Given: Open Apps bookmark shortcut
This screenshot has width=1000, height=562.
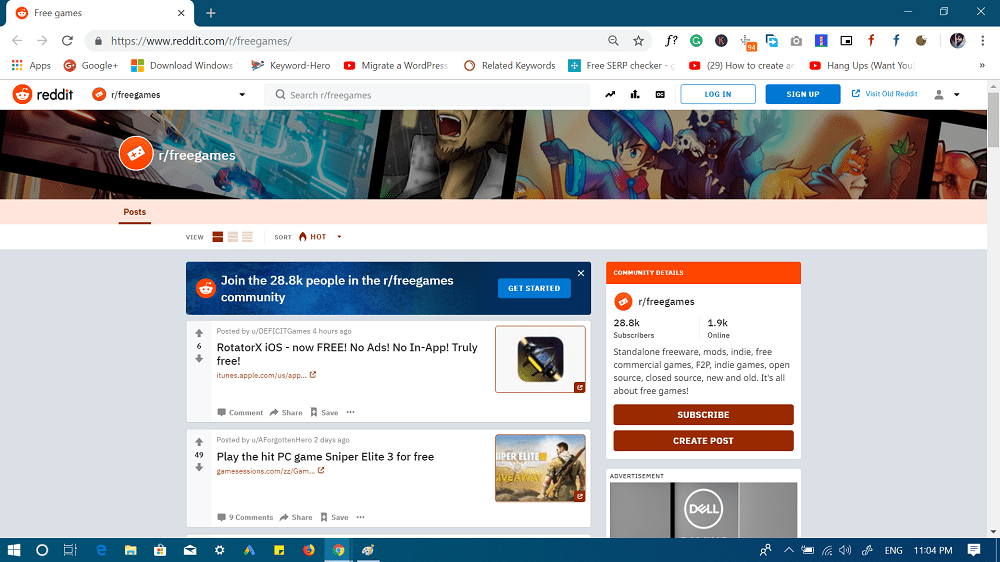Looking at the screenshot, I should click(x=31, y=66).
